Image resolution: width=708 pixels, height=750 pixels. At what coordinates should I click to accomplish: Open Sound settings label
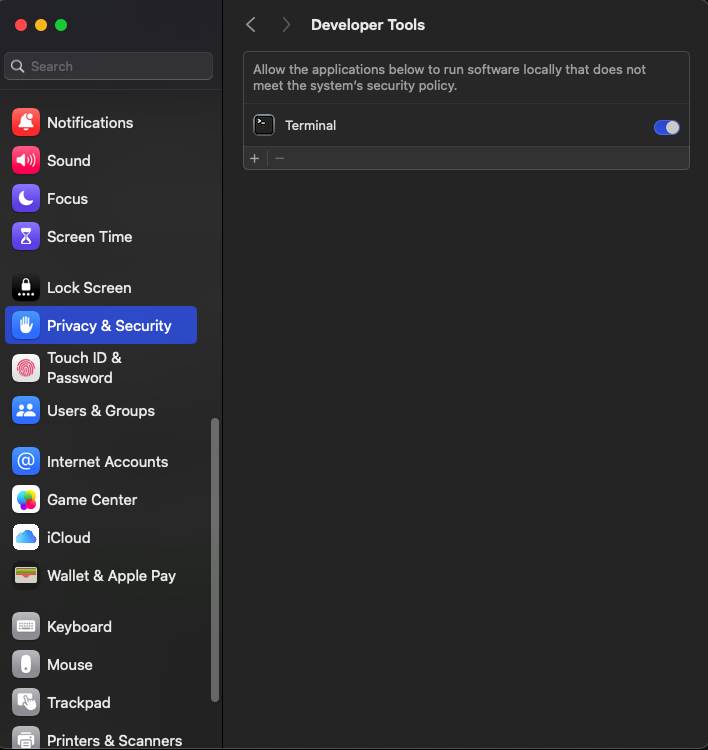[x=68, y=161]
